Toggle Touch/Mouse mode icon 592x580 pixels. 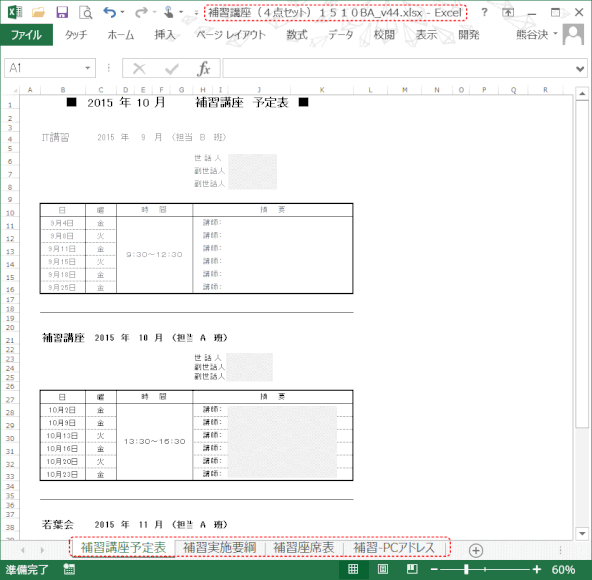coord(169,12)
